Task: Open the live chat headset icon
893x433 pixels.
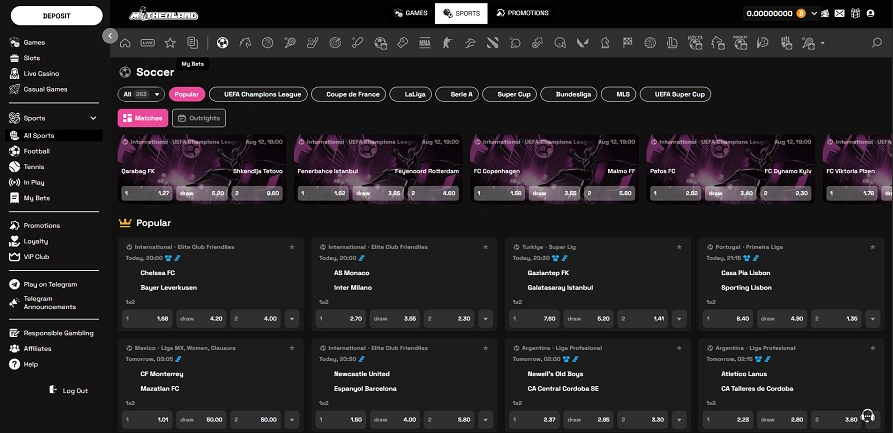Action: coord(868,415)
